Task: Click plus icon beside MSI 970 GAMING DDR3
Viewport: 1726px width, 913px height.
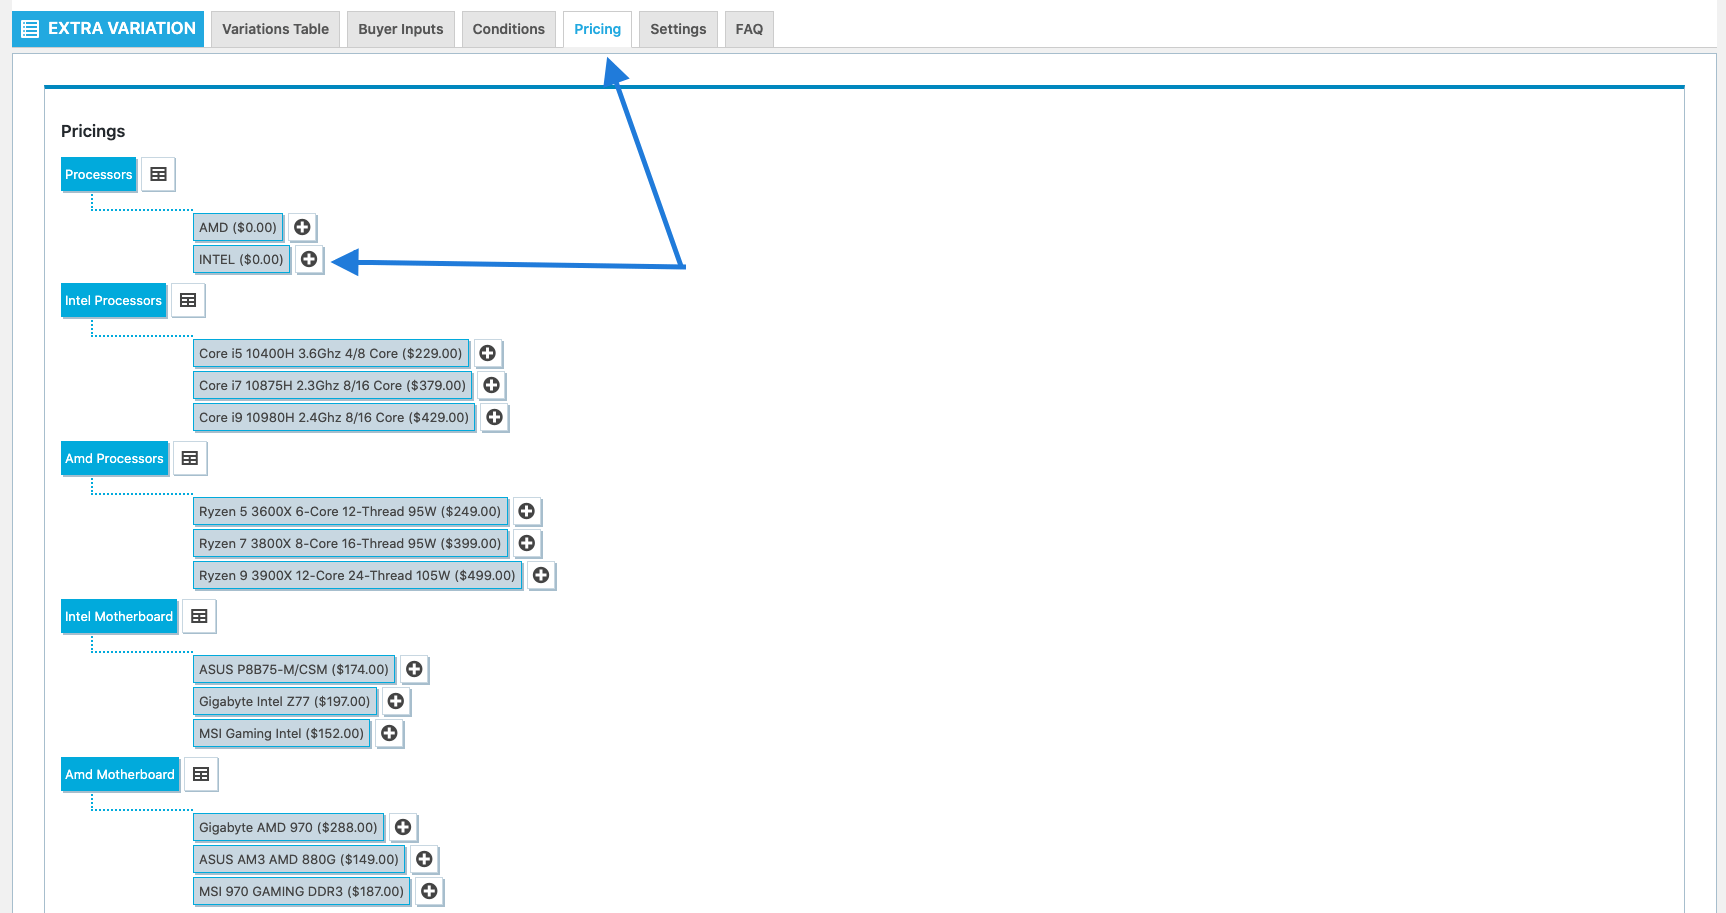Action: 429,891
